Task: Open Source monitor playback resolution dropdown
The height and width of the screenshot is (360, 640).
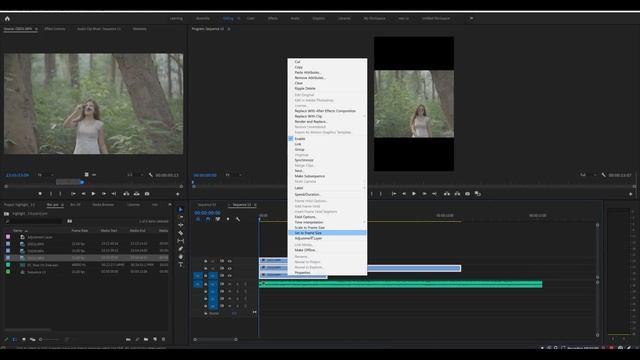Action: click(x=135, y=175)
